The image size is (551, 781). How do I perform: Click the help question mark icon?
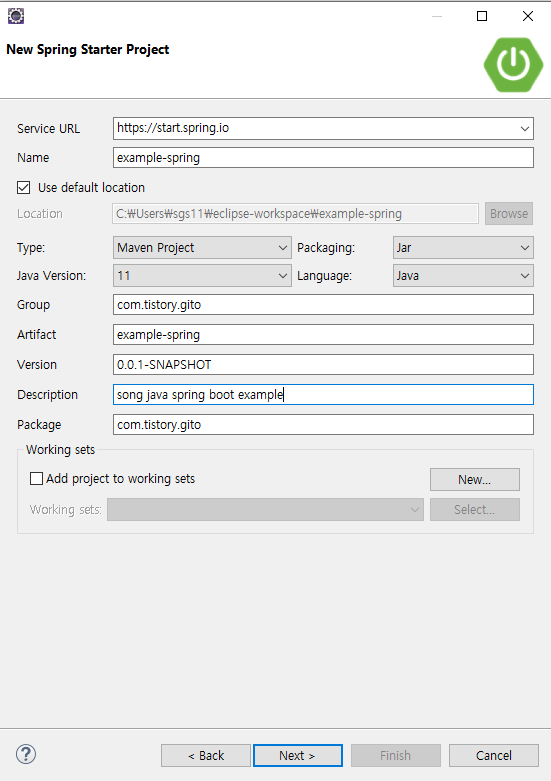click(26, 754)
